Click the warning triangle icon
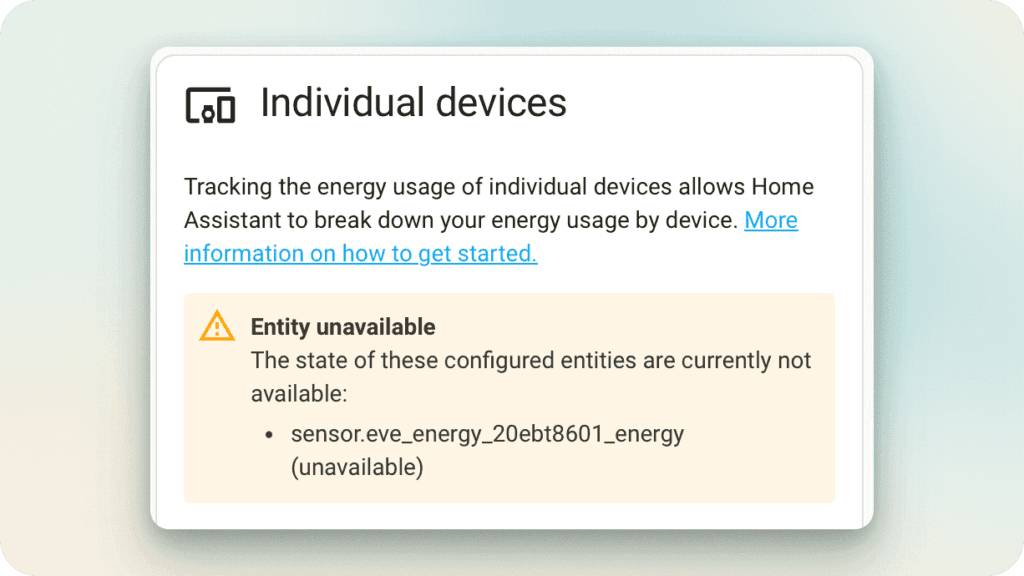This screenshot has width=1024, height=576. (216, 326)
